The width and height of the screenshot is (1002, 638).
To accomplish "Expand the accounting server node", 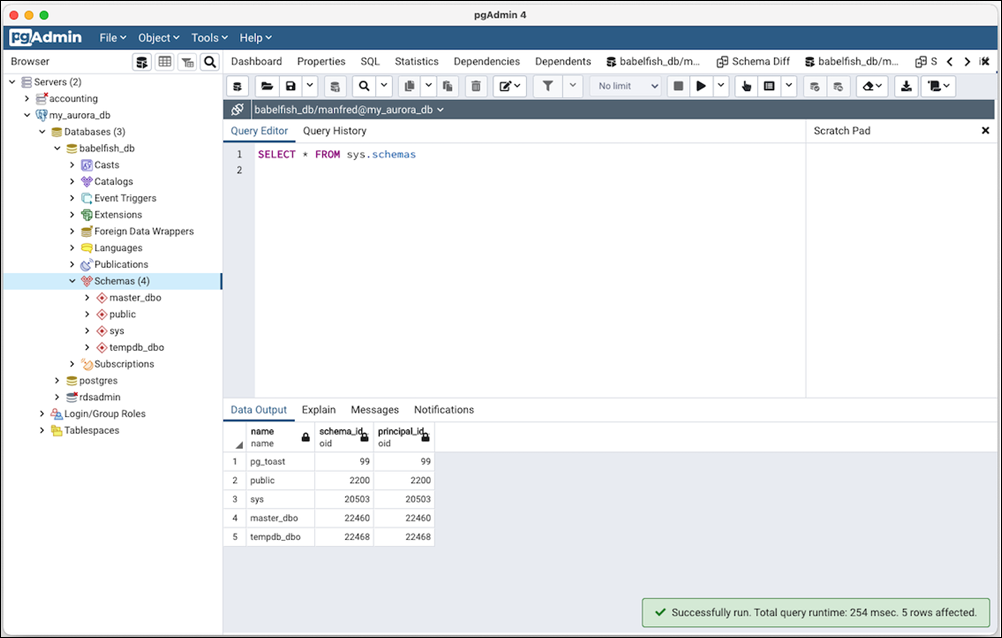I will 27,99.
